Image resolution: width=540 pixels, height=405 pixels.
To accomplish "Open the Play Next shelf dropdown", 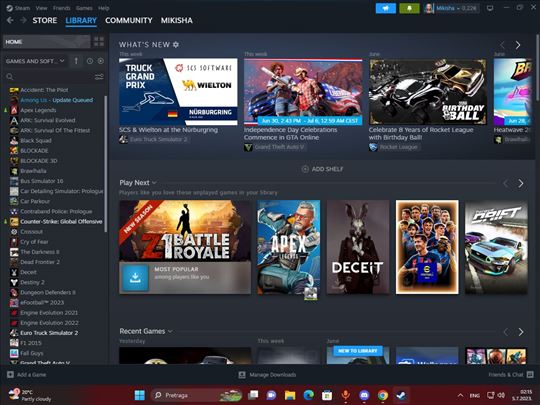I will click(154, 183).
